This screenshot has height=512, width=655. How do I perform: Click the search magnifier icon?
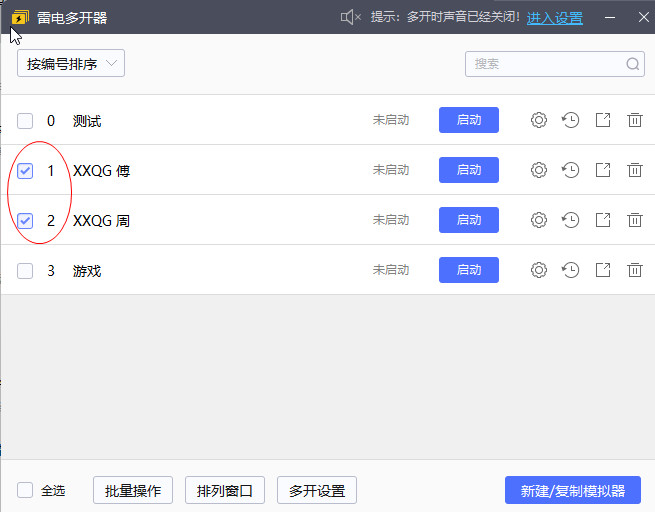[633, 64]
